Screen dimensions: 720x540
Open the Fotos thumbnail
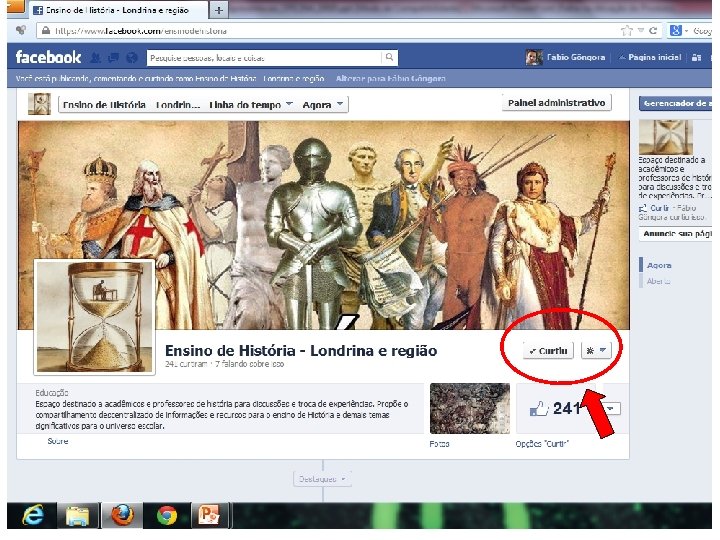[x=470, y=408]
